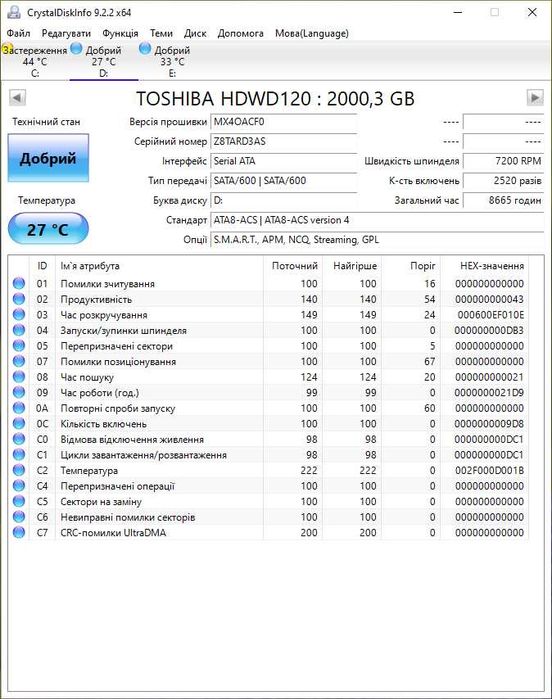Click the 27 °C temperature button
Screen dimensions: 552x699
[48, 229]
